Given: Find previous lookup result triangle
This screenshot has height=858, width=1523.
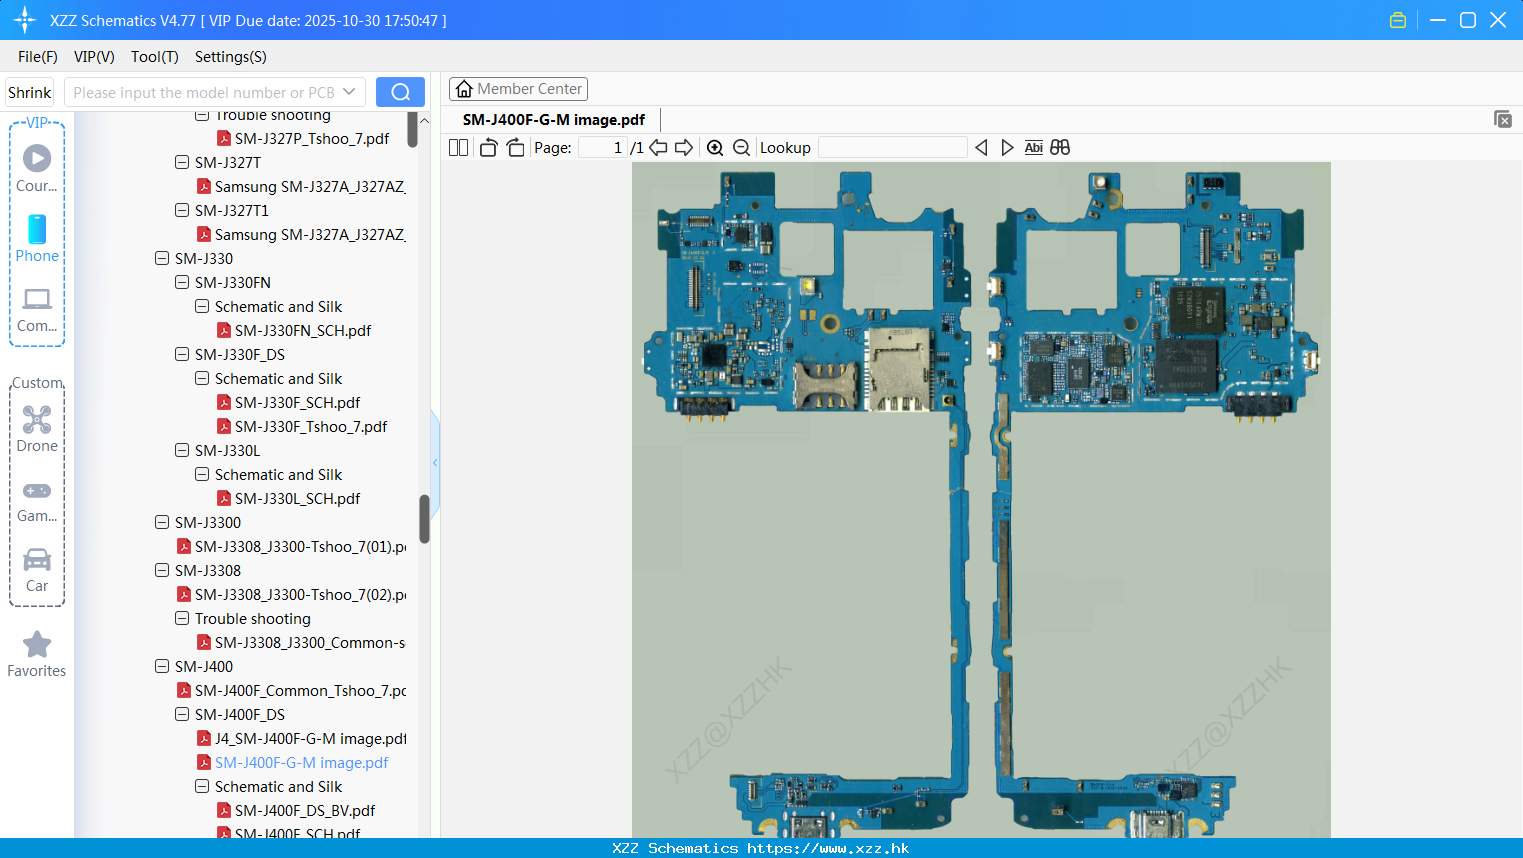Looking at the screenshot, I should tap(981, 148).
